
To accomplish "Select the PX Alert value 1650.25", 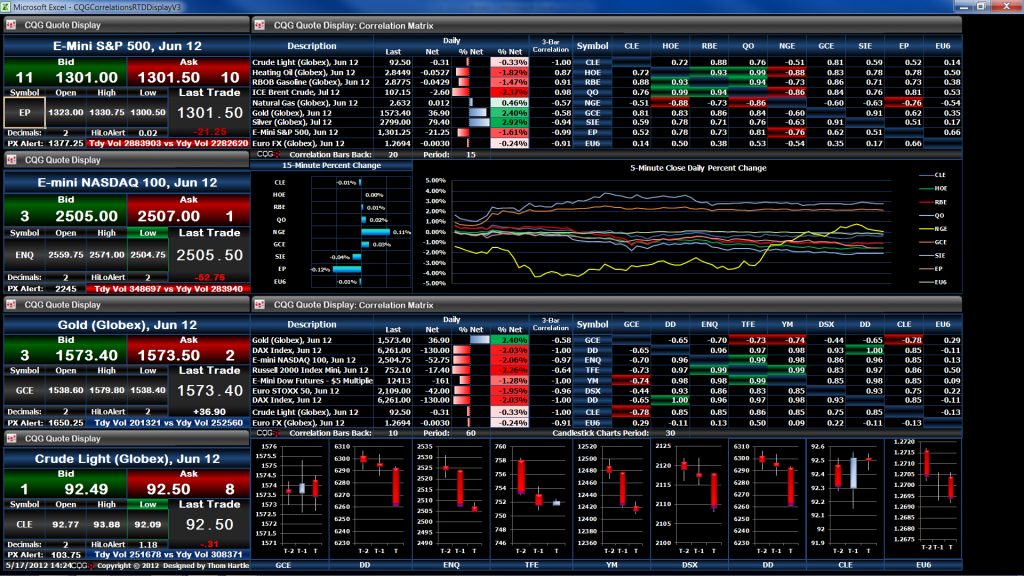I will 65,423.
